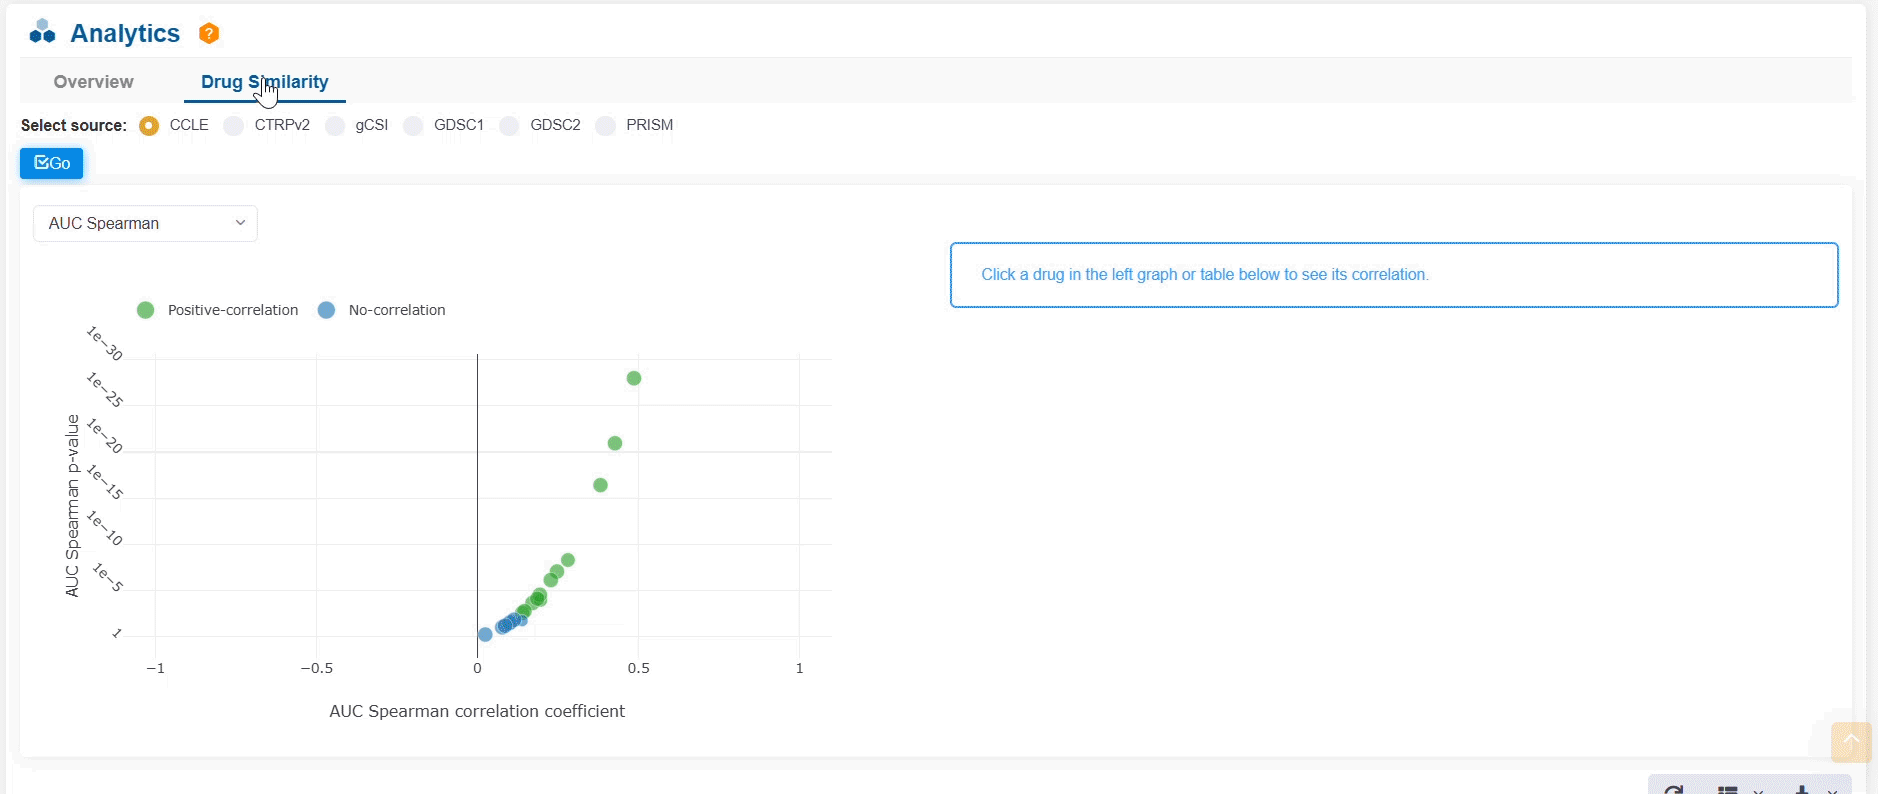Select the CTRPv2 source radio button
Image resolution: width=1878 pixels, height=794 pixels.
pos(234,126)
